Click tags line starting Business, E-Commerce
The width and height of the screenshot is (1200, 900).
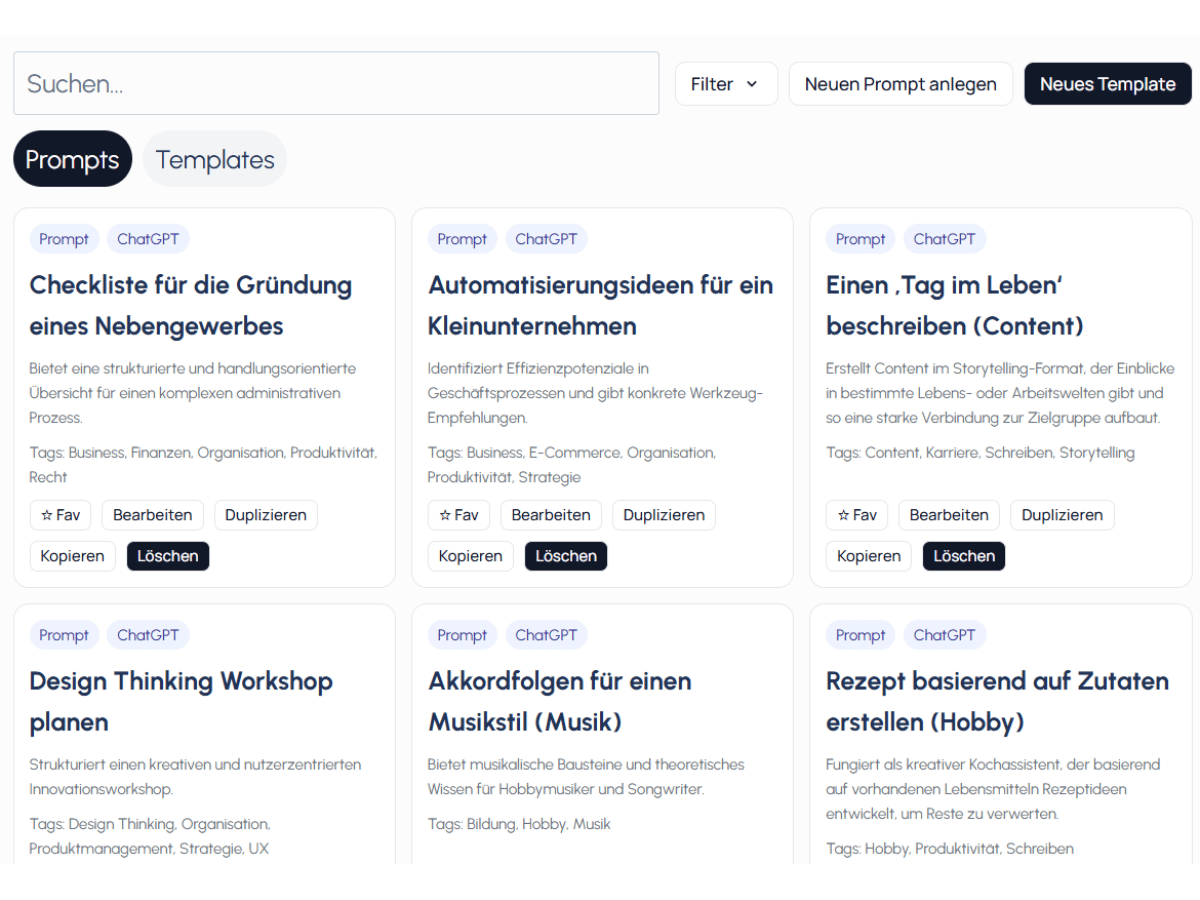pos(572,465)
